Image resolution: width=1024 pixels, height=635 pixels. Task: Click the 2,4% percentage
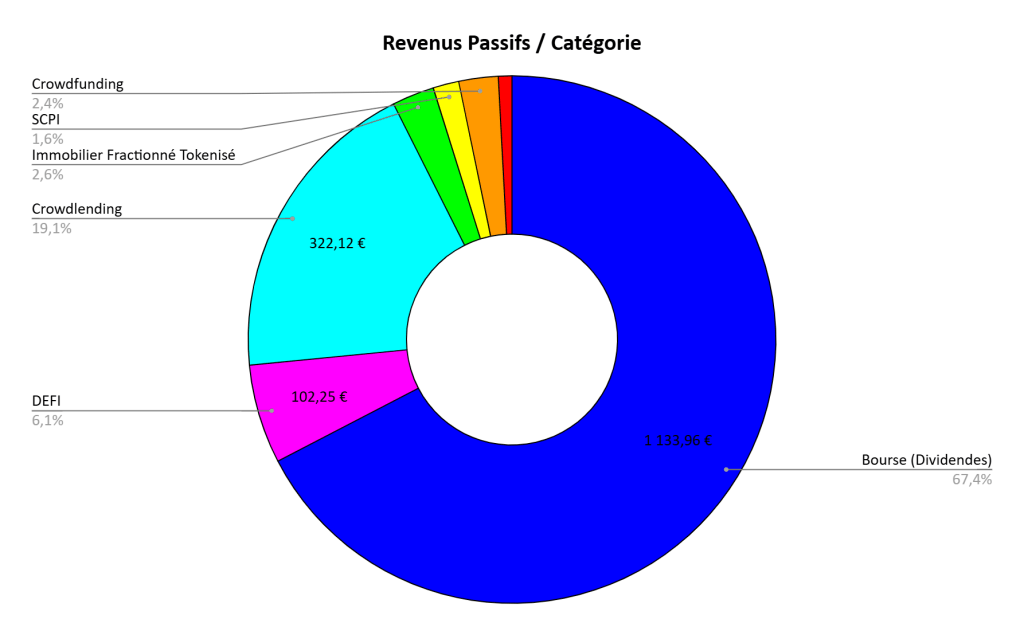pyautogui.click(x=48, y=103)
